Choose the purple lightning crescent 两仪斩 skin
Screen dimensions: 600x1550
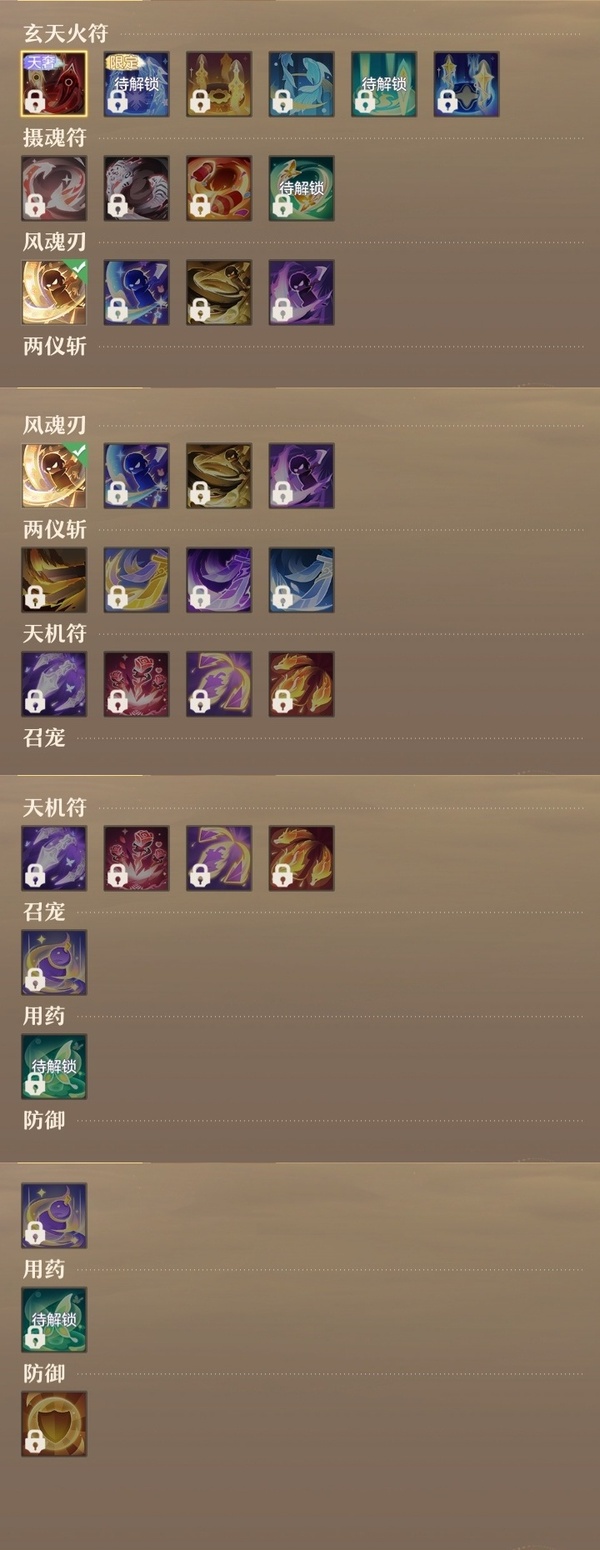(x=218, y=580)
